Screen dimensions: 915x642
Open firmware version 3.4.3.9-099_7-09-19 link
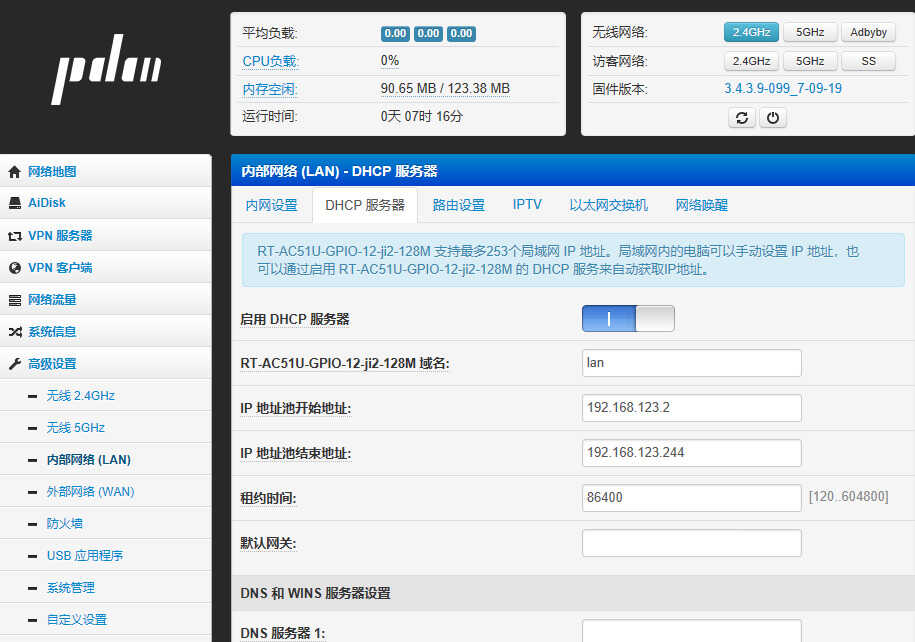783,89
